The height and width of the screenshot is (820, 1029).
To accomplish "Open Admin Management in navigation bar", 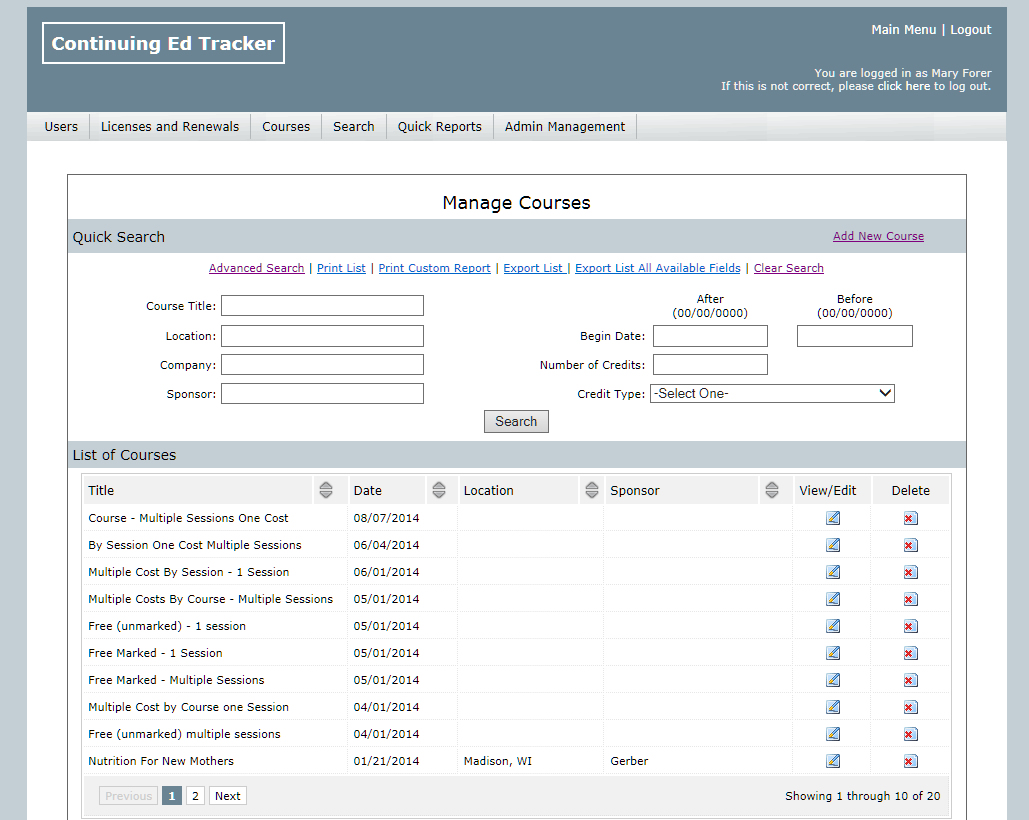I will point(564,127).
